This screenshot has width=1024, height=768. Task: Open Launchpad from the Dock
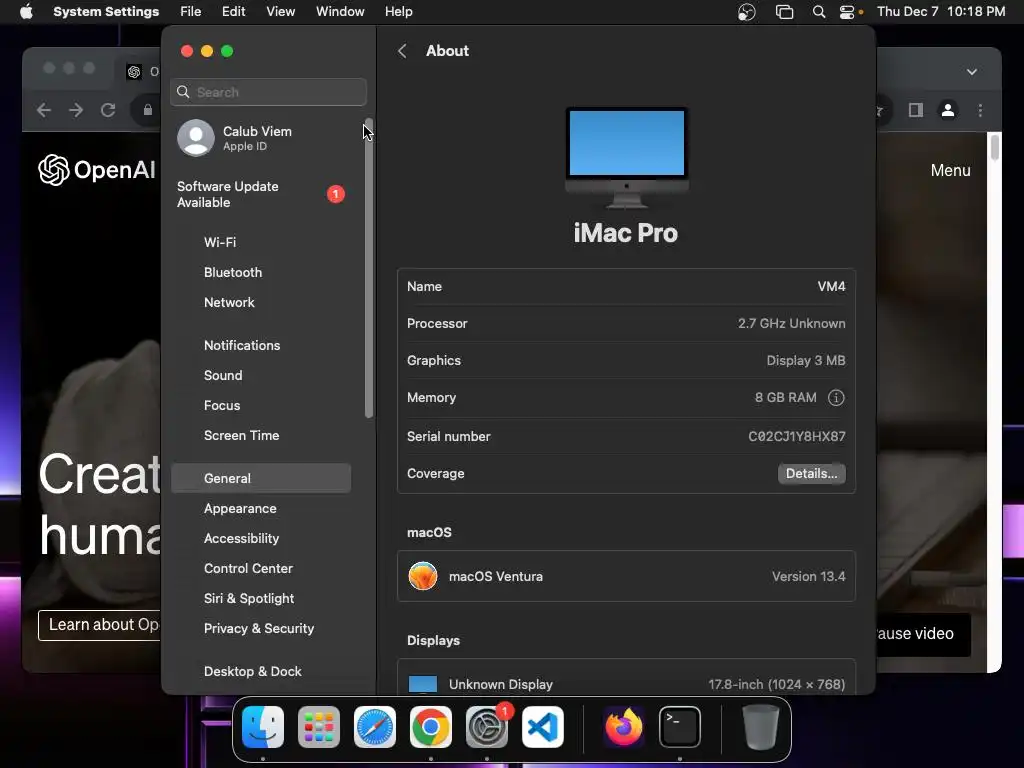pos(319,727)
